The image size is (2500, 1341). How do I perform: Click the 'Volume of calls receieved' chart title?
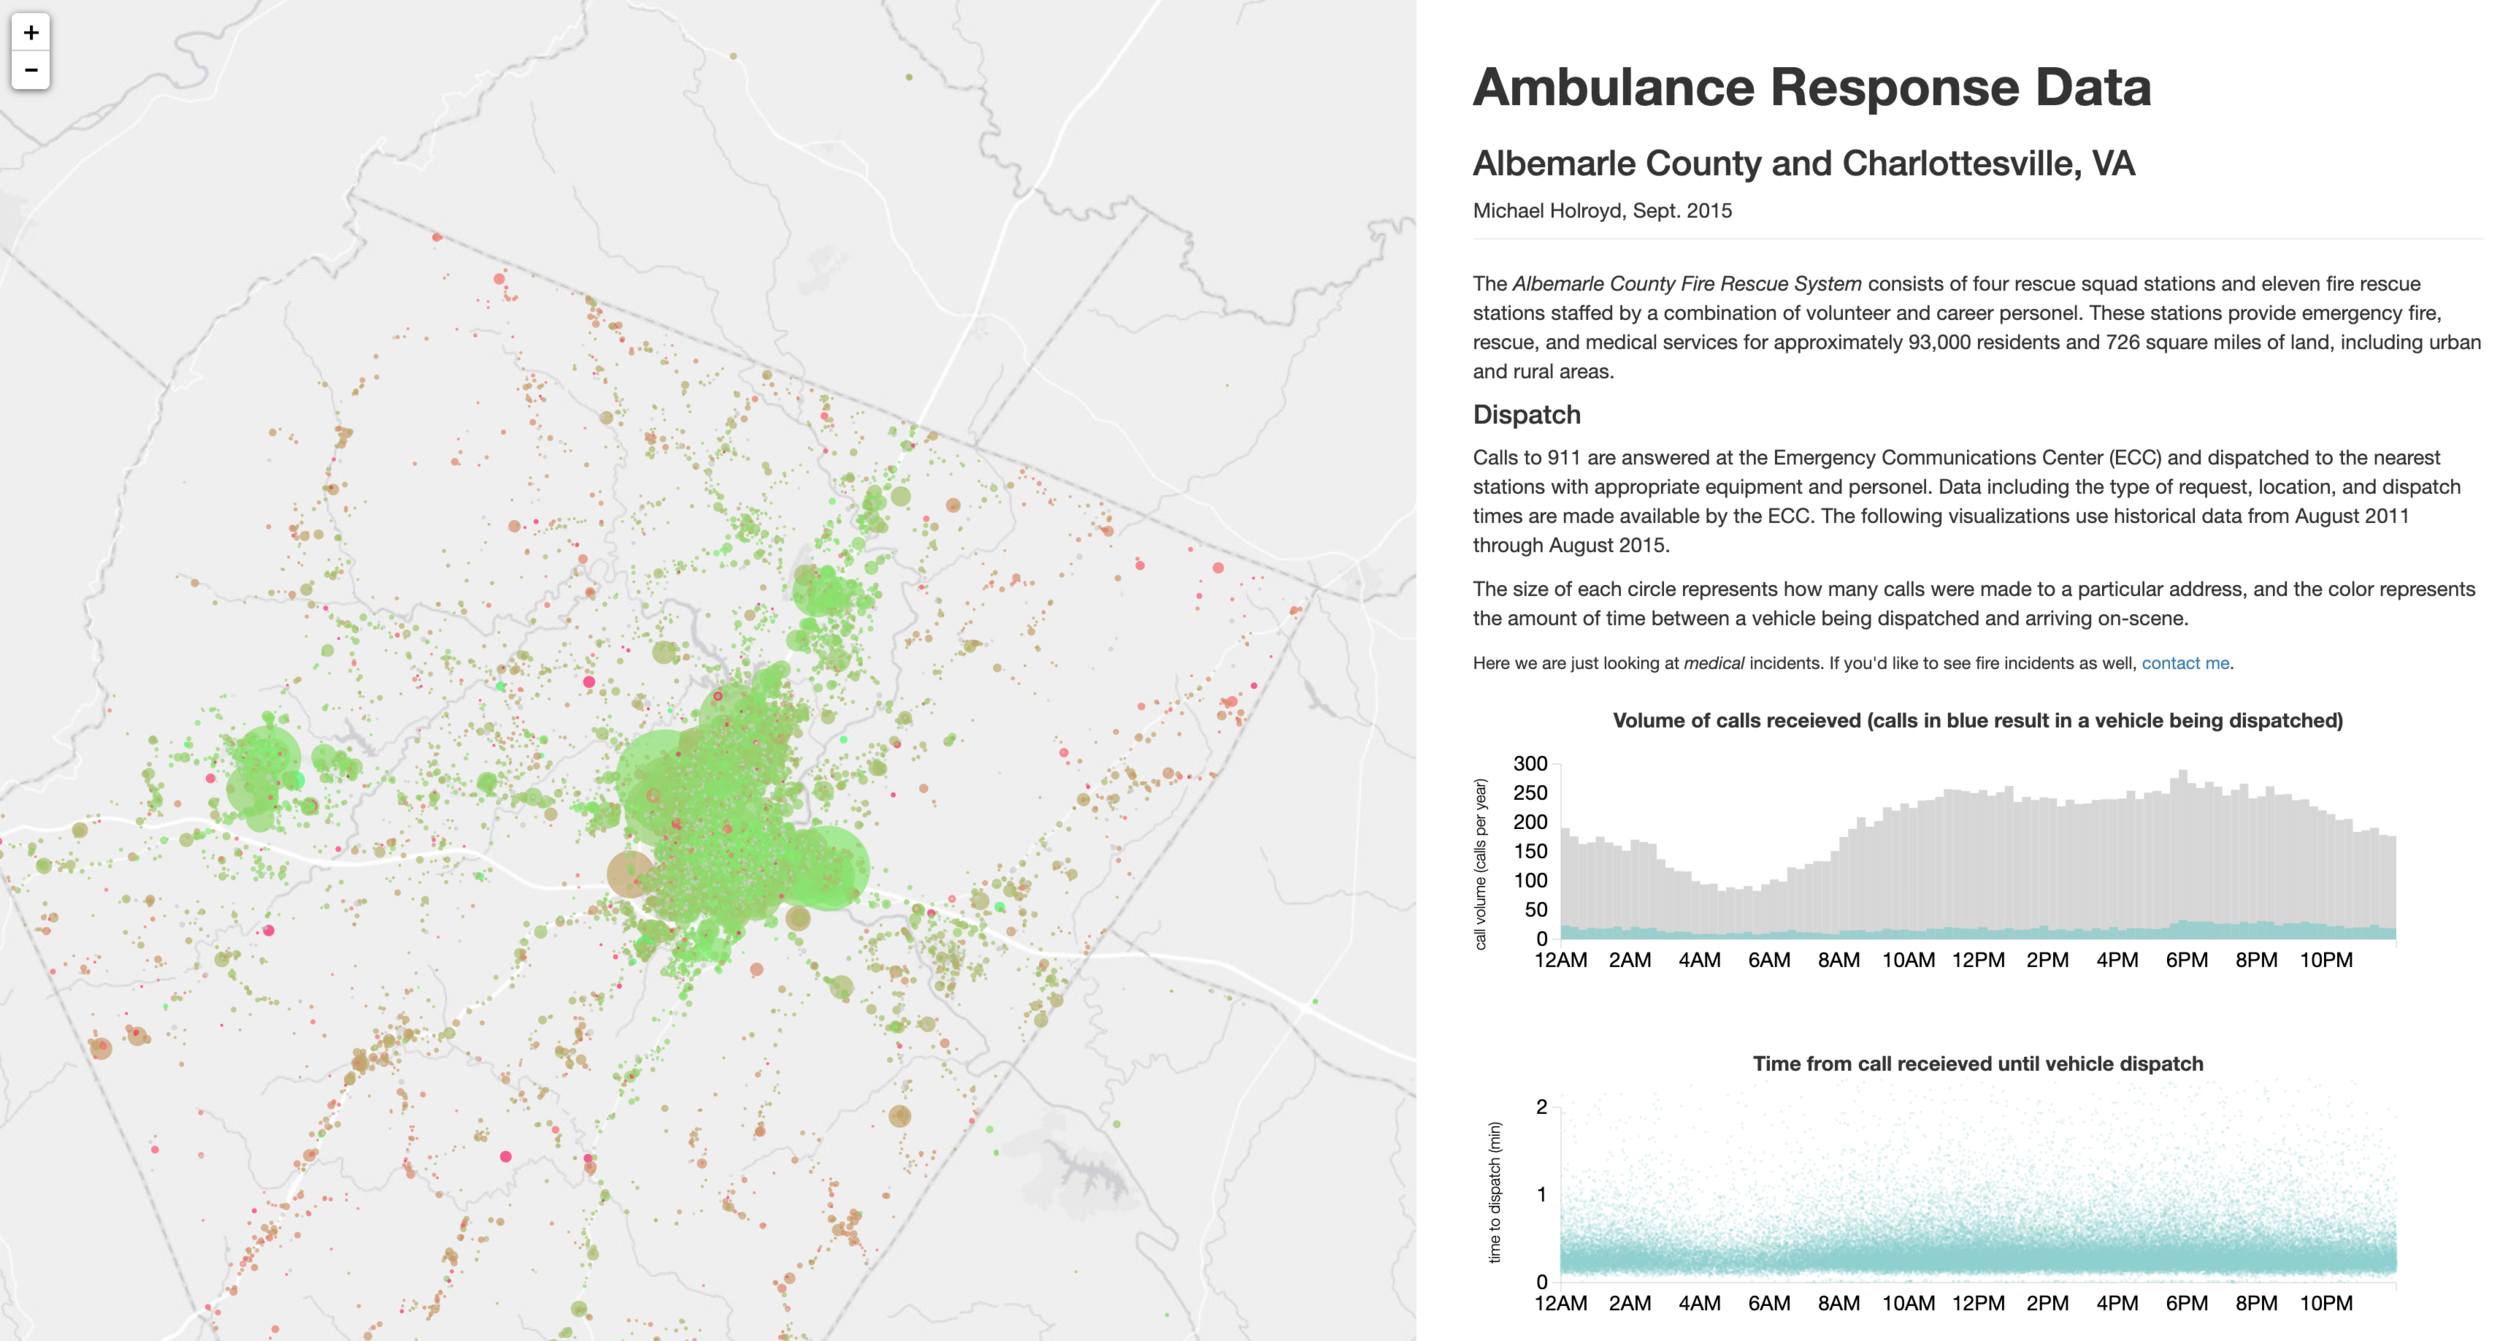(1977, 720)
